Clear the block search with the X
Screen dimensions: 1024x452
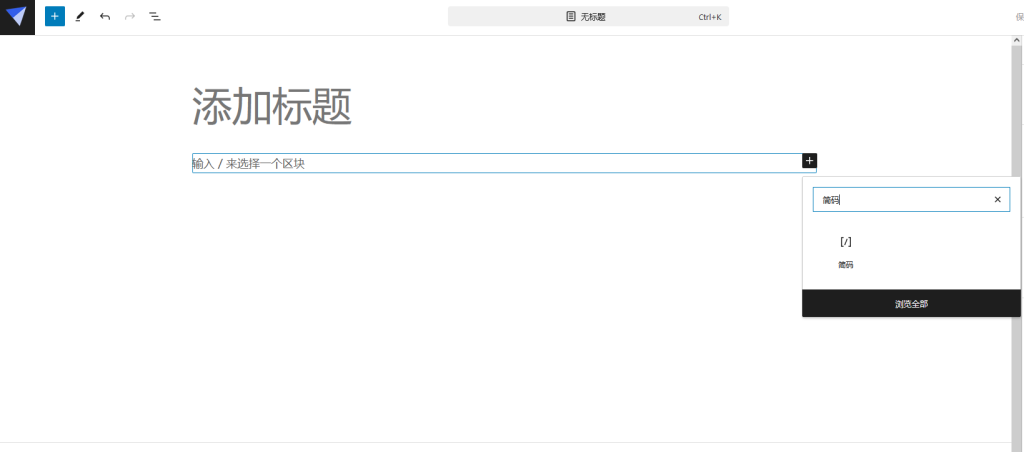997,200
